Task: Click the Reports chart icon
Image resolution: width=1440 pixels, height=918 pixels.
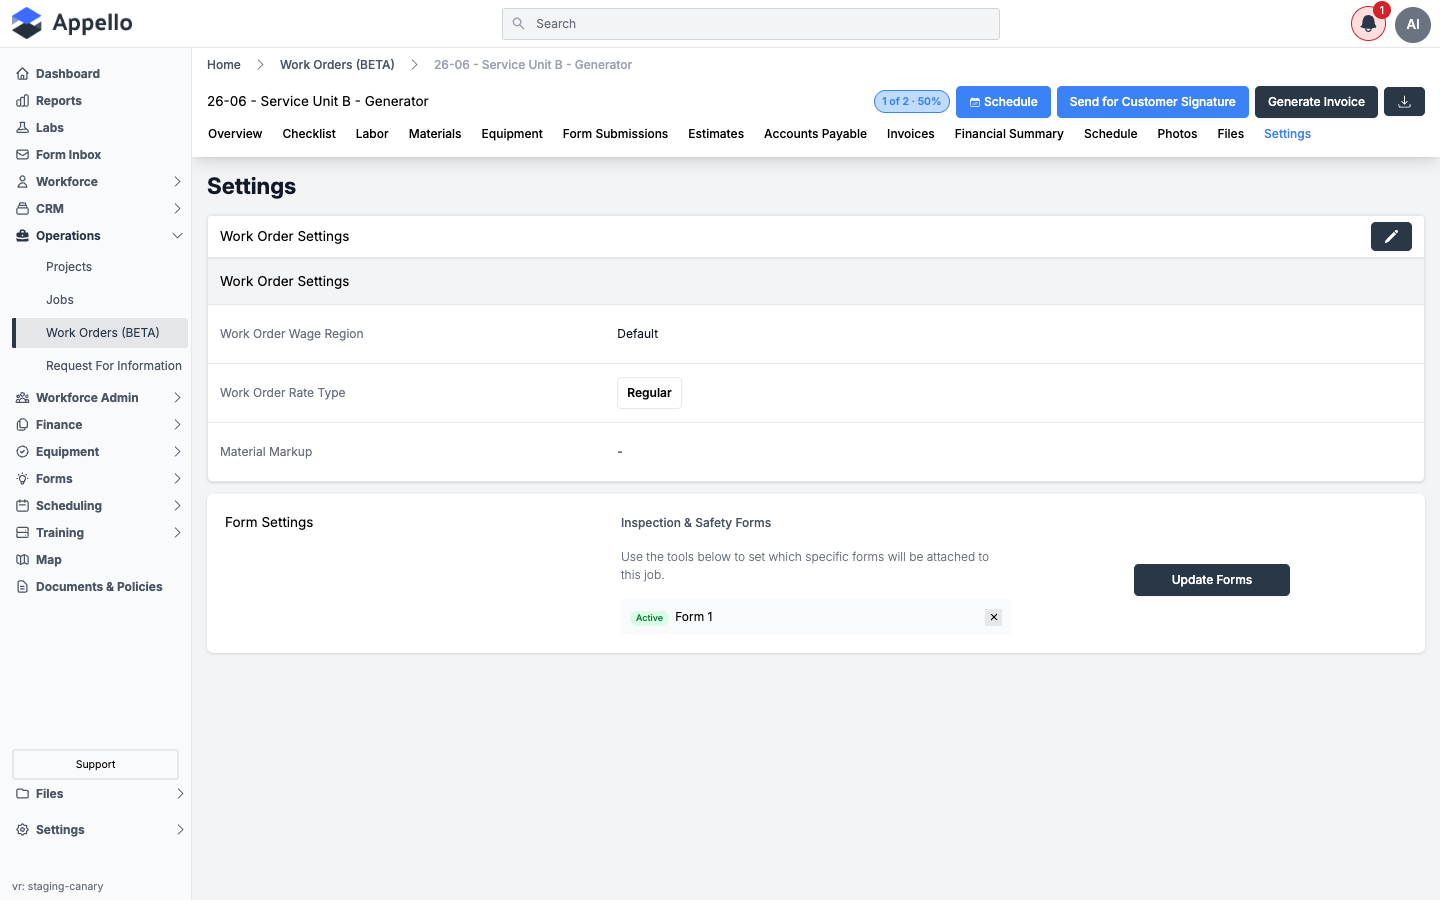Action: [22, 101]
